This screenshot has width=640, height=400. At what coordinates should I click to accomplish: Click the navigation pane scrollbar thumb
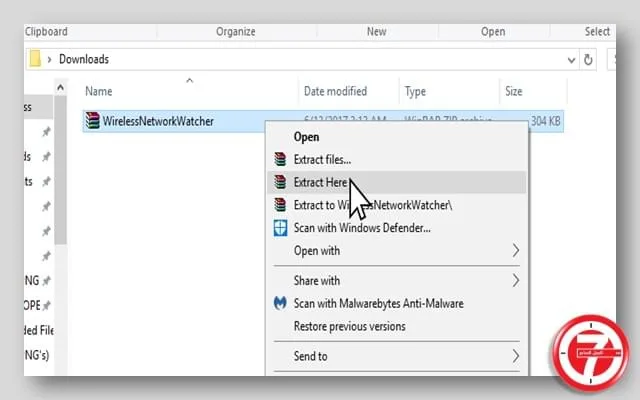tap(60, 169)
